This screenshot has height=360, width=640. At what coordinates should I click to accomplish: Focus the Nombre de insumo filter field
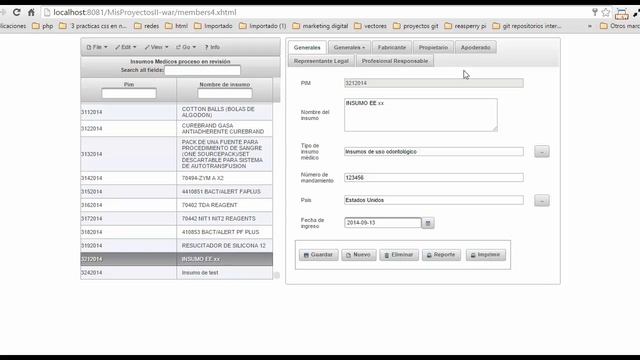pyautogui.click(x=225, y=93)
